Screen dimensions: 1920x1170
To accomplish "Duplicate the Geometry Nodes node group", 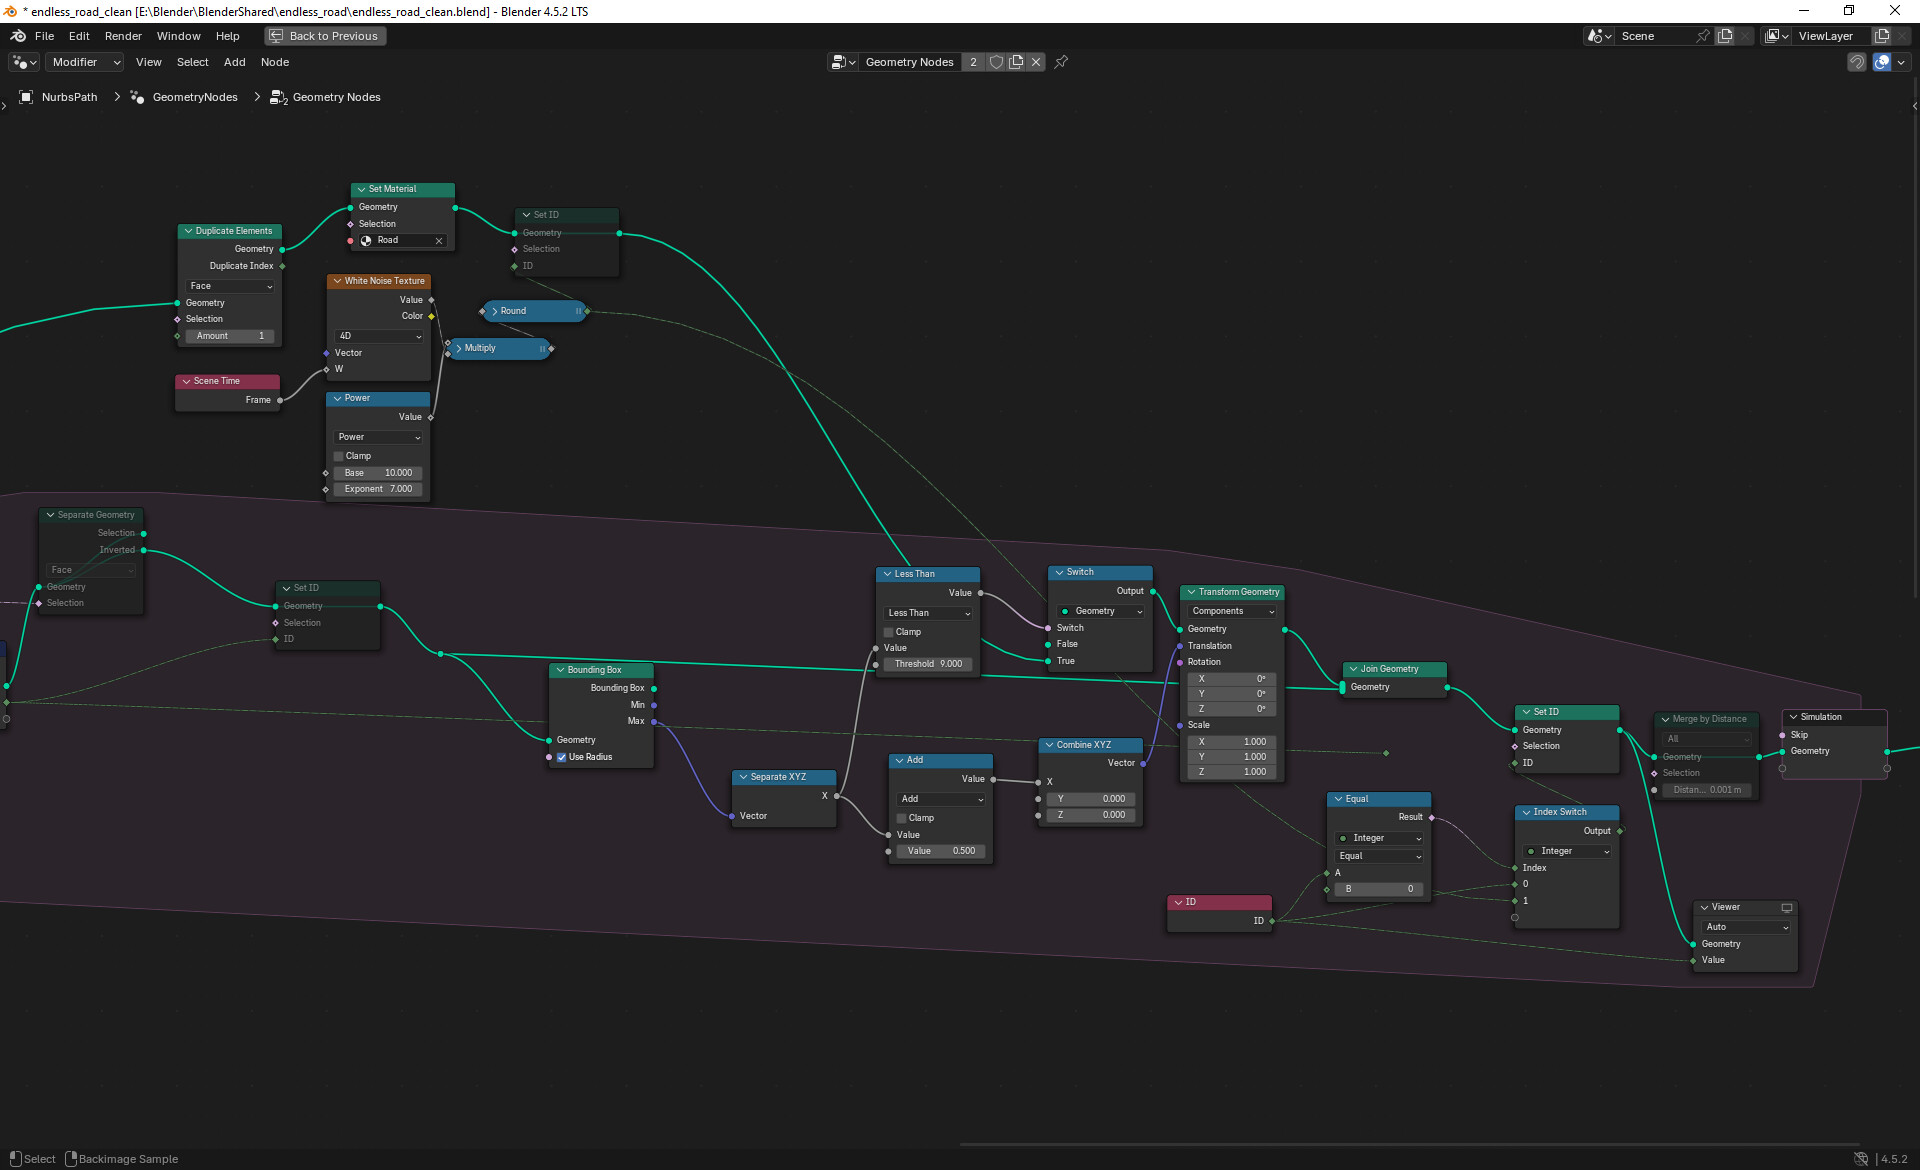I will [1016, 62].
